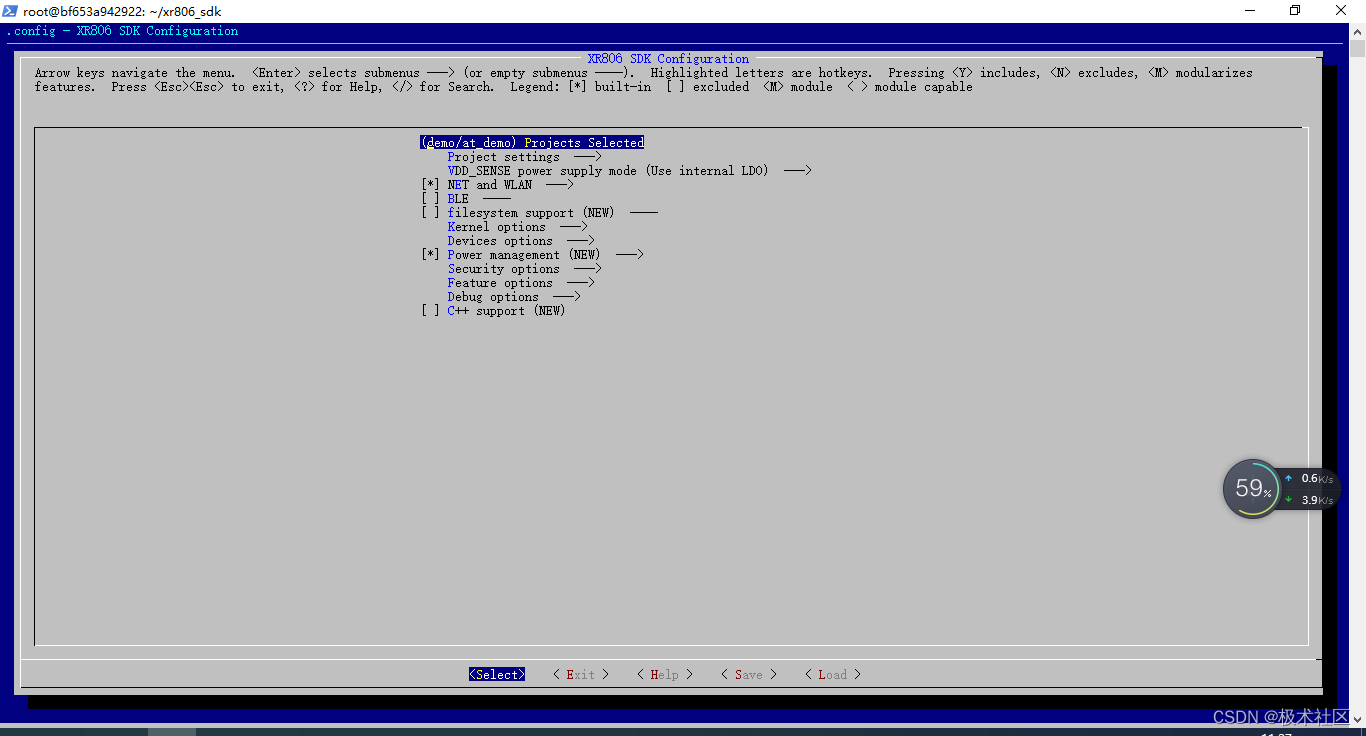Screen dimensions: 1366x736
Task: Open Devices options submenu
Action: click(521, 241)
